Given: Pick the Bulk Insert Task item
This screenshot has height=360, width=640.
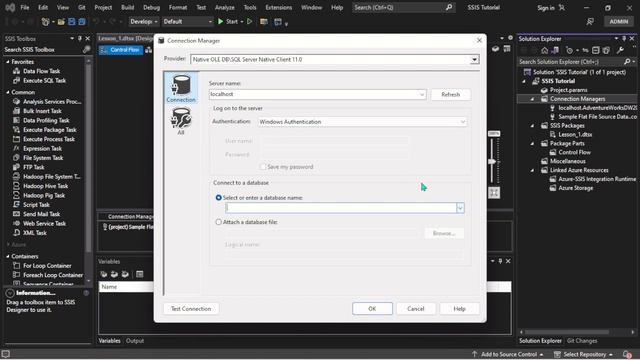Looking at the screenshot, I should [42, 111].
